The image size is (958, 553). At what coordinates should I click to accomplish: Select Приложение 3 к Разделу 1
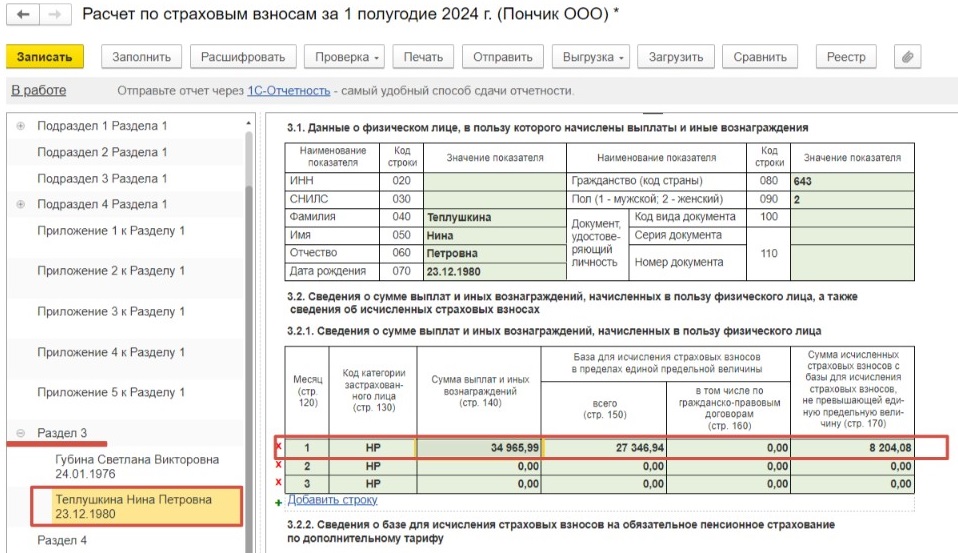pyautogui.click(x=111, y=312)
